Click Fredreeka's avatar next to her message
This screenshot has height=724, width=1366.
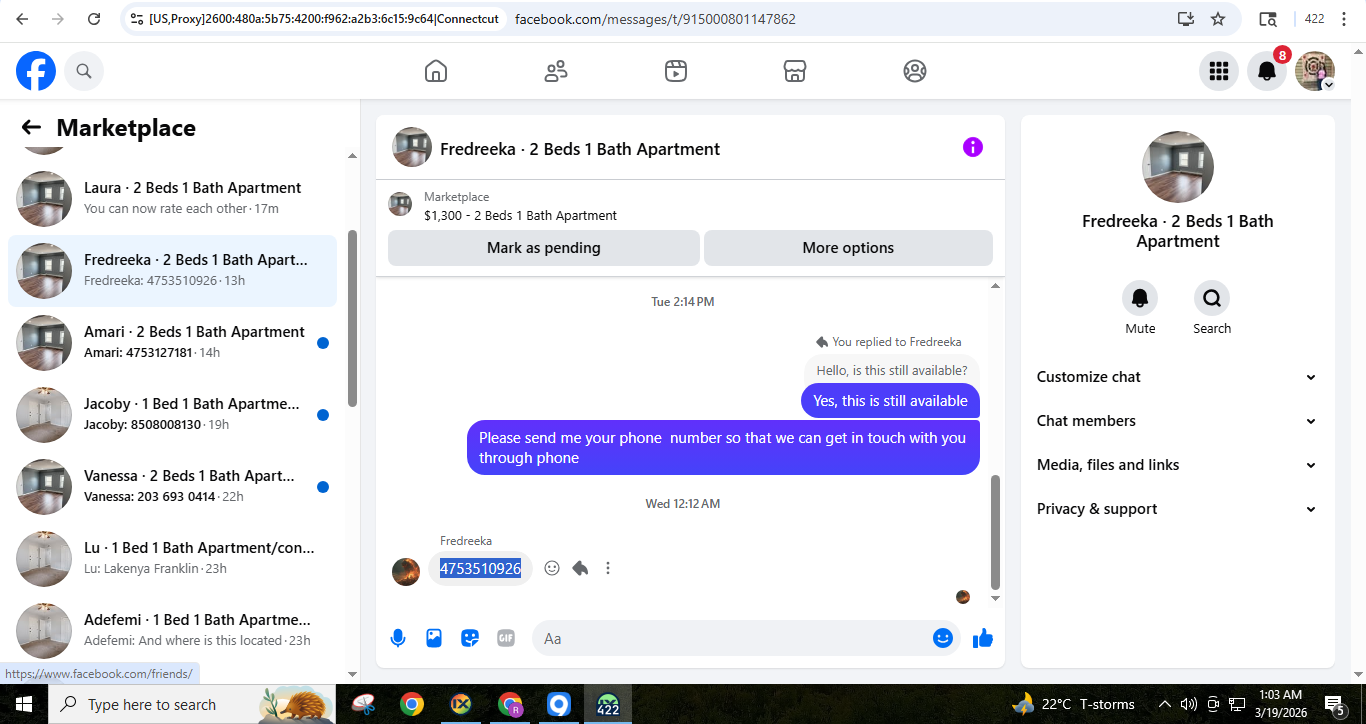click(x=406, y=572)
